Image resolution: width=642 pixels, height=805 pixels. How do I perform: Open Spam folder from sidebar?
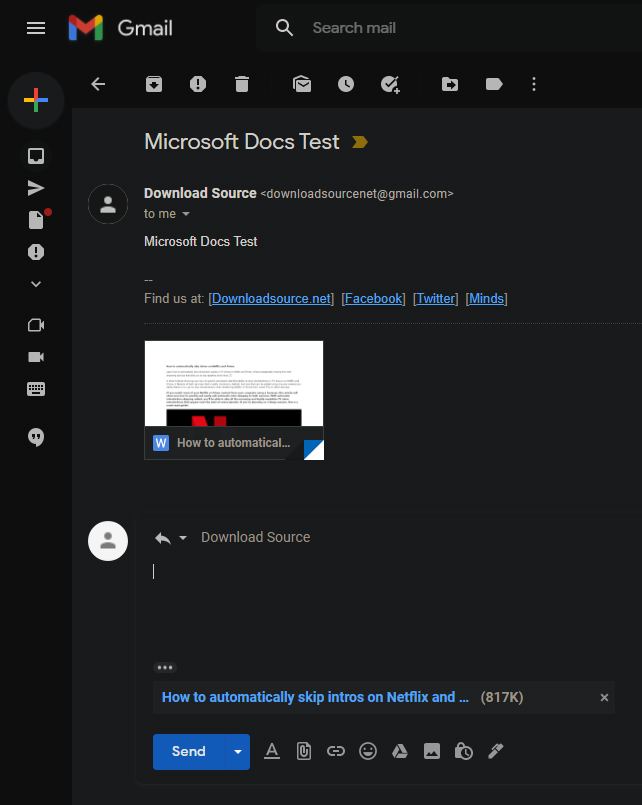[x=36, y=252]
